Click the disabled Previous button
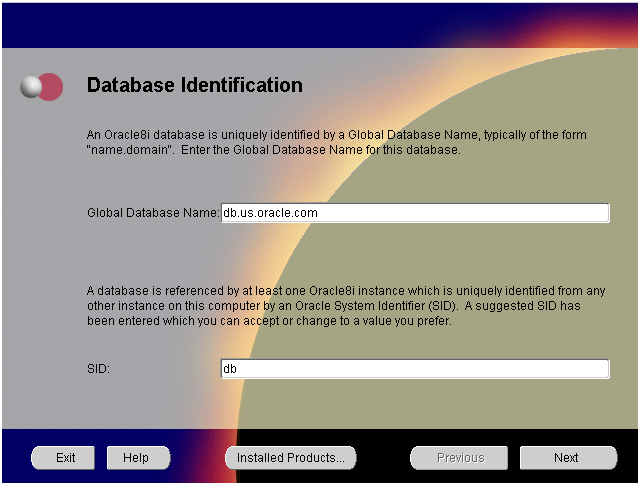 pyautogui.click(x=459, y=458)
